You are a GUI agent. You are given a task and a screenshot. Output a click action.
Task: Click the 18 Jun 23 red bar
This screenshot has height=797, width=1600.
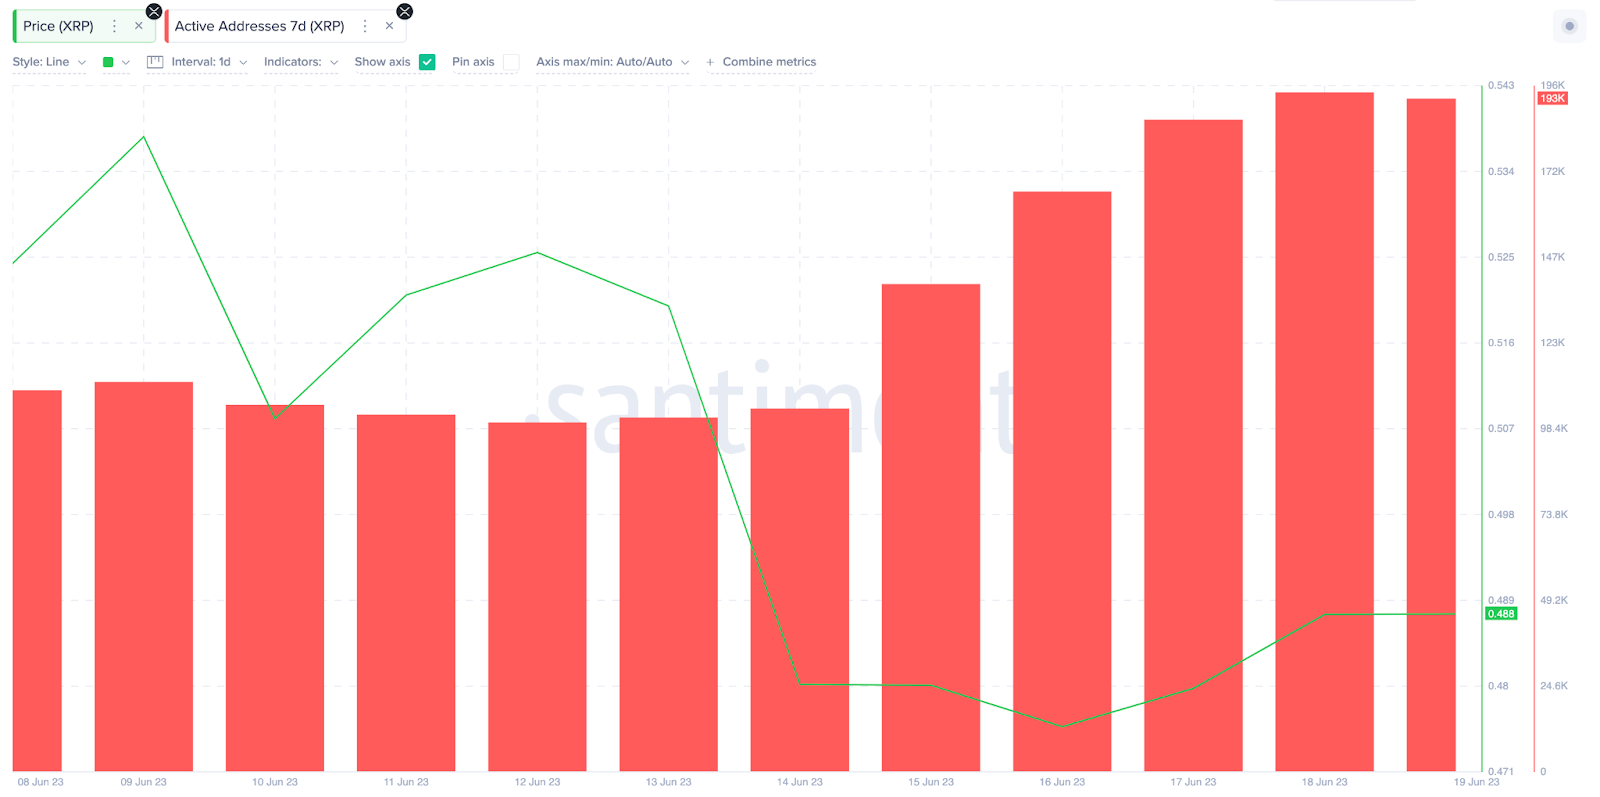[1324, 432]
